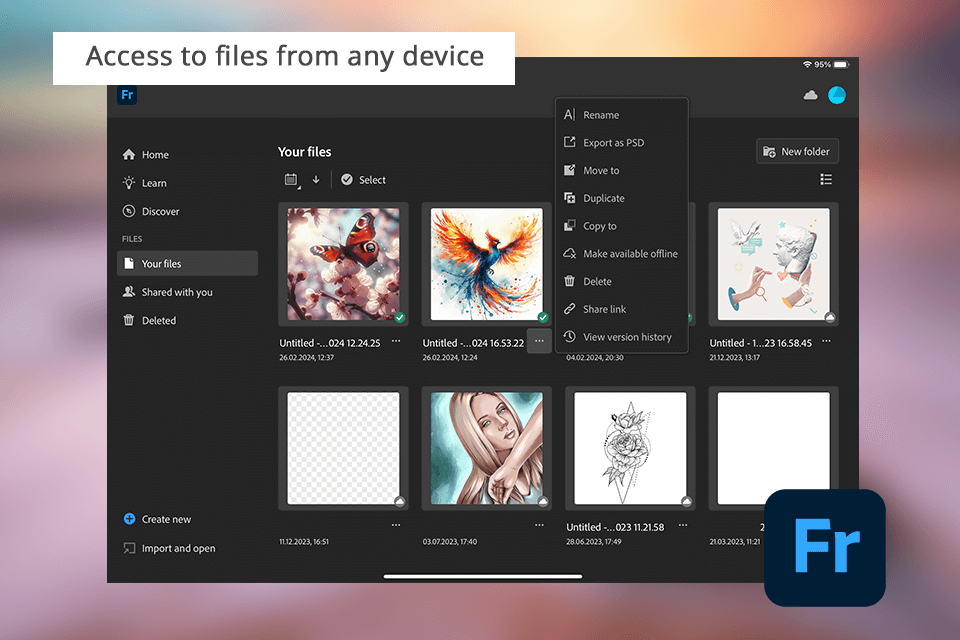Image resolution: width=960 pixels, height=640 pixels.
Task: Choose Duplicate in the menu
Action: [622, 198]
